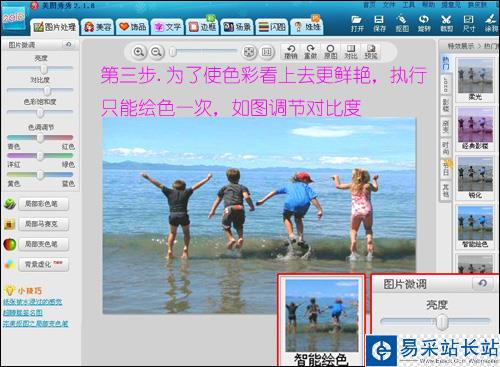This screenshot has width=500, height=367.
Task: Zoom out with the magnifier minus icon
Action: pos(156,52)
